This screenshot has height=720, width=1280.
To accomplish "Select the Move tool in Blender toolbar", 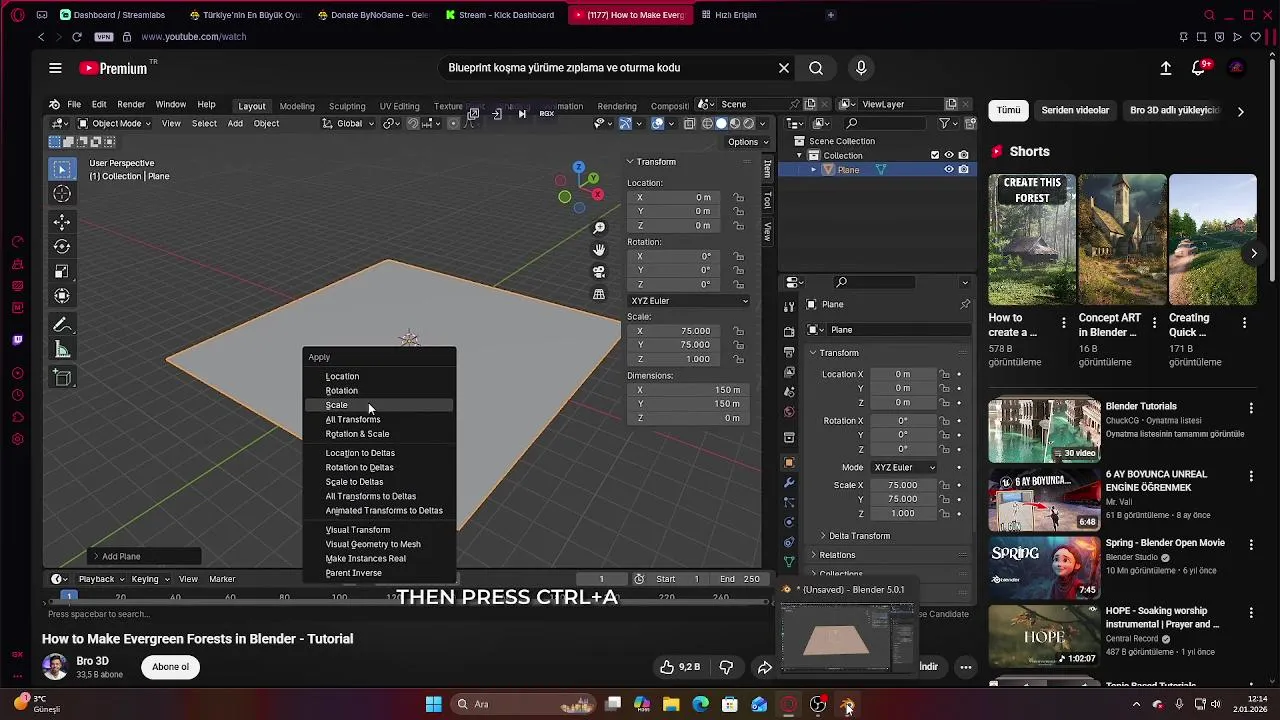I will [x=62, y=222].
